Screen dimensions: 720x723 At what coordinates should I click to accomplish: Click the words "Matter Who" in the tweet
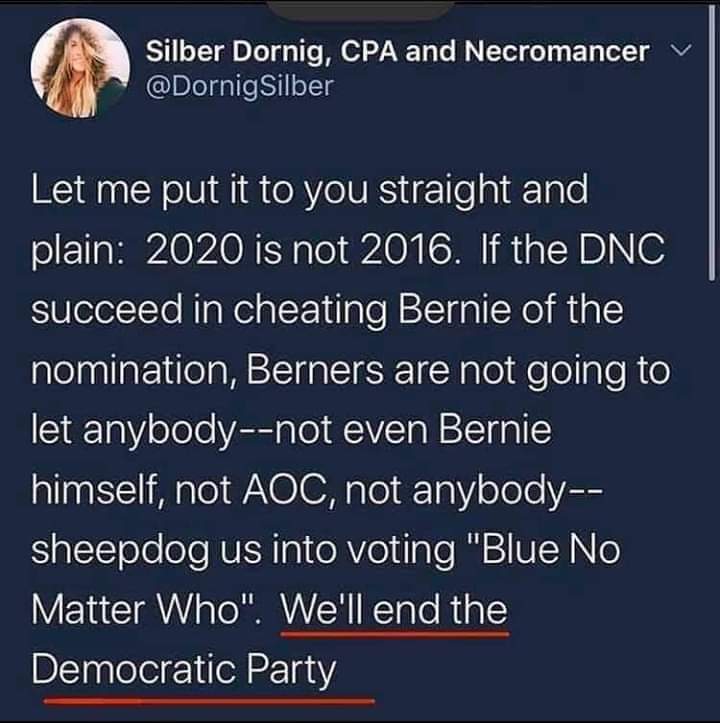click(x=134, y=610)
